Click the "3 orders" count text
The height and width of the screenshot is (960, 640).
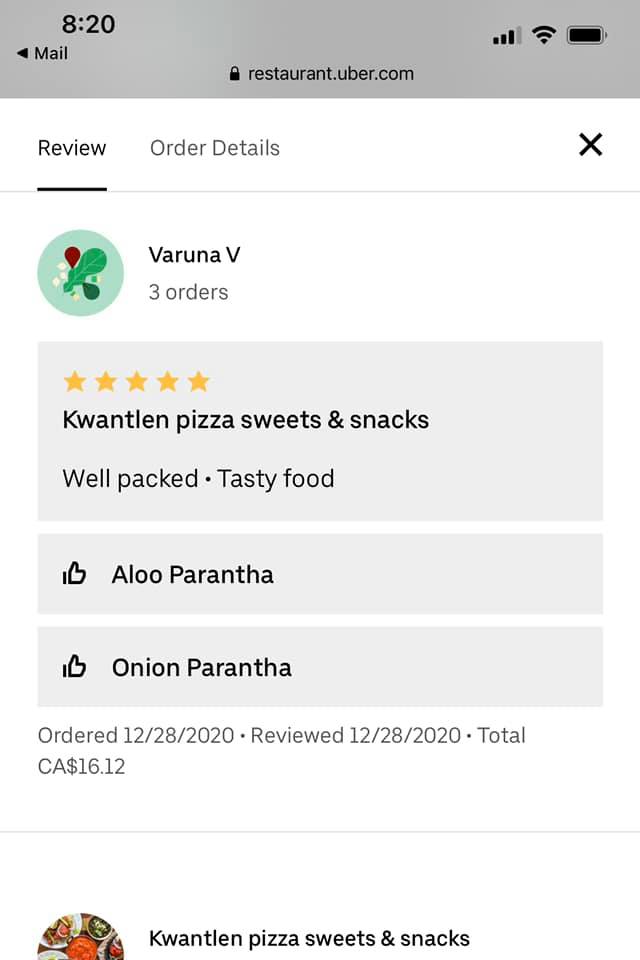coord(189,292)
